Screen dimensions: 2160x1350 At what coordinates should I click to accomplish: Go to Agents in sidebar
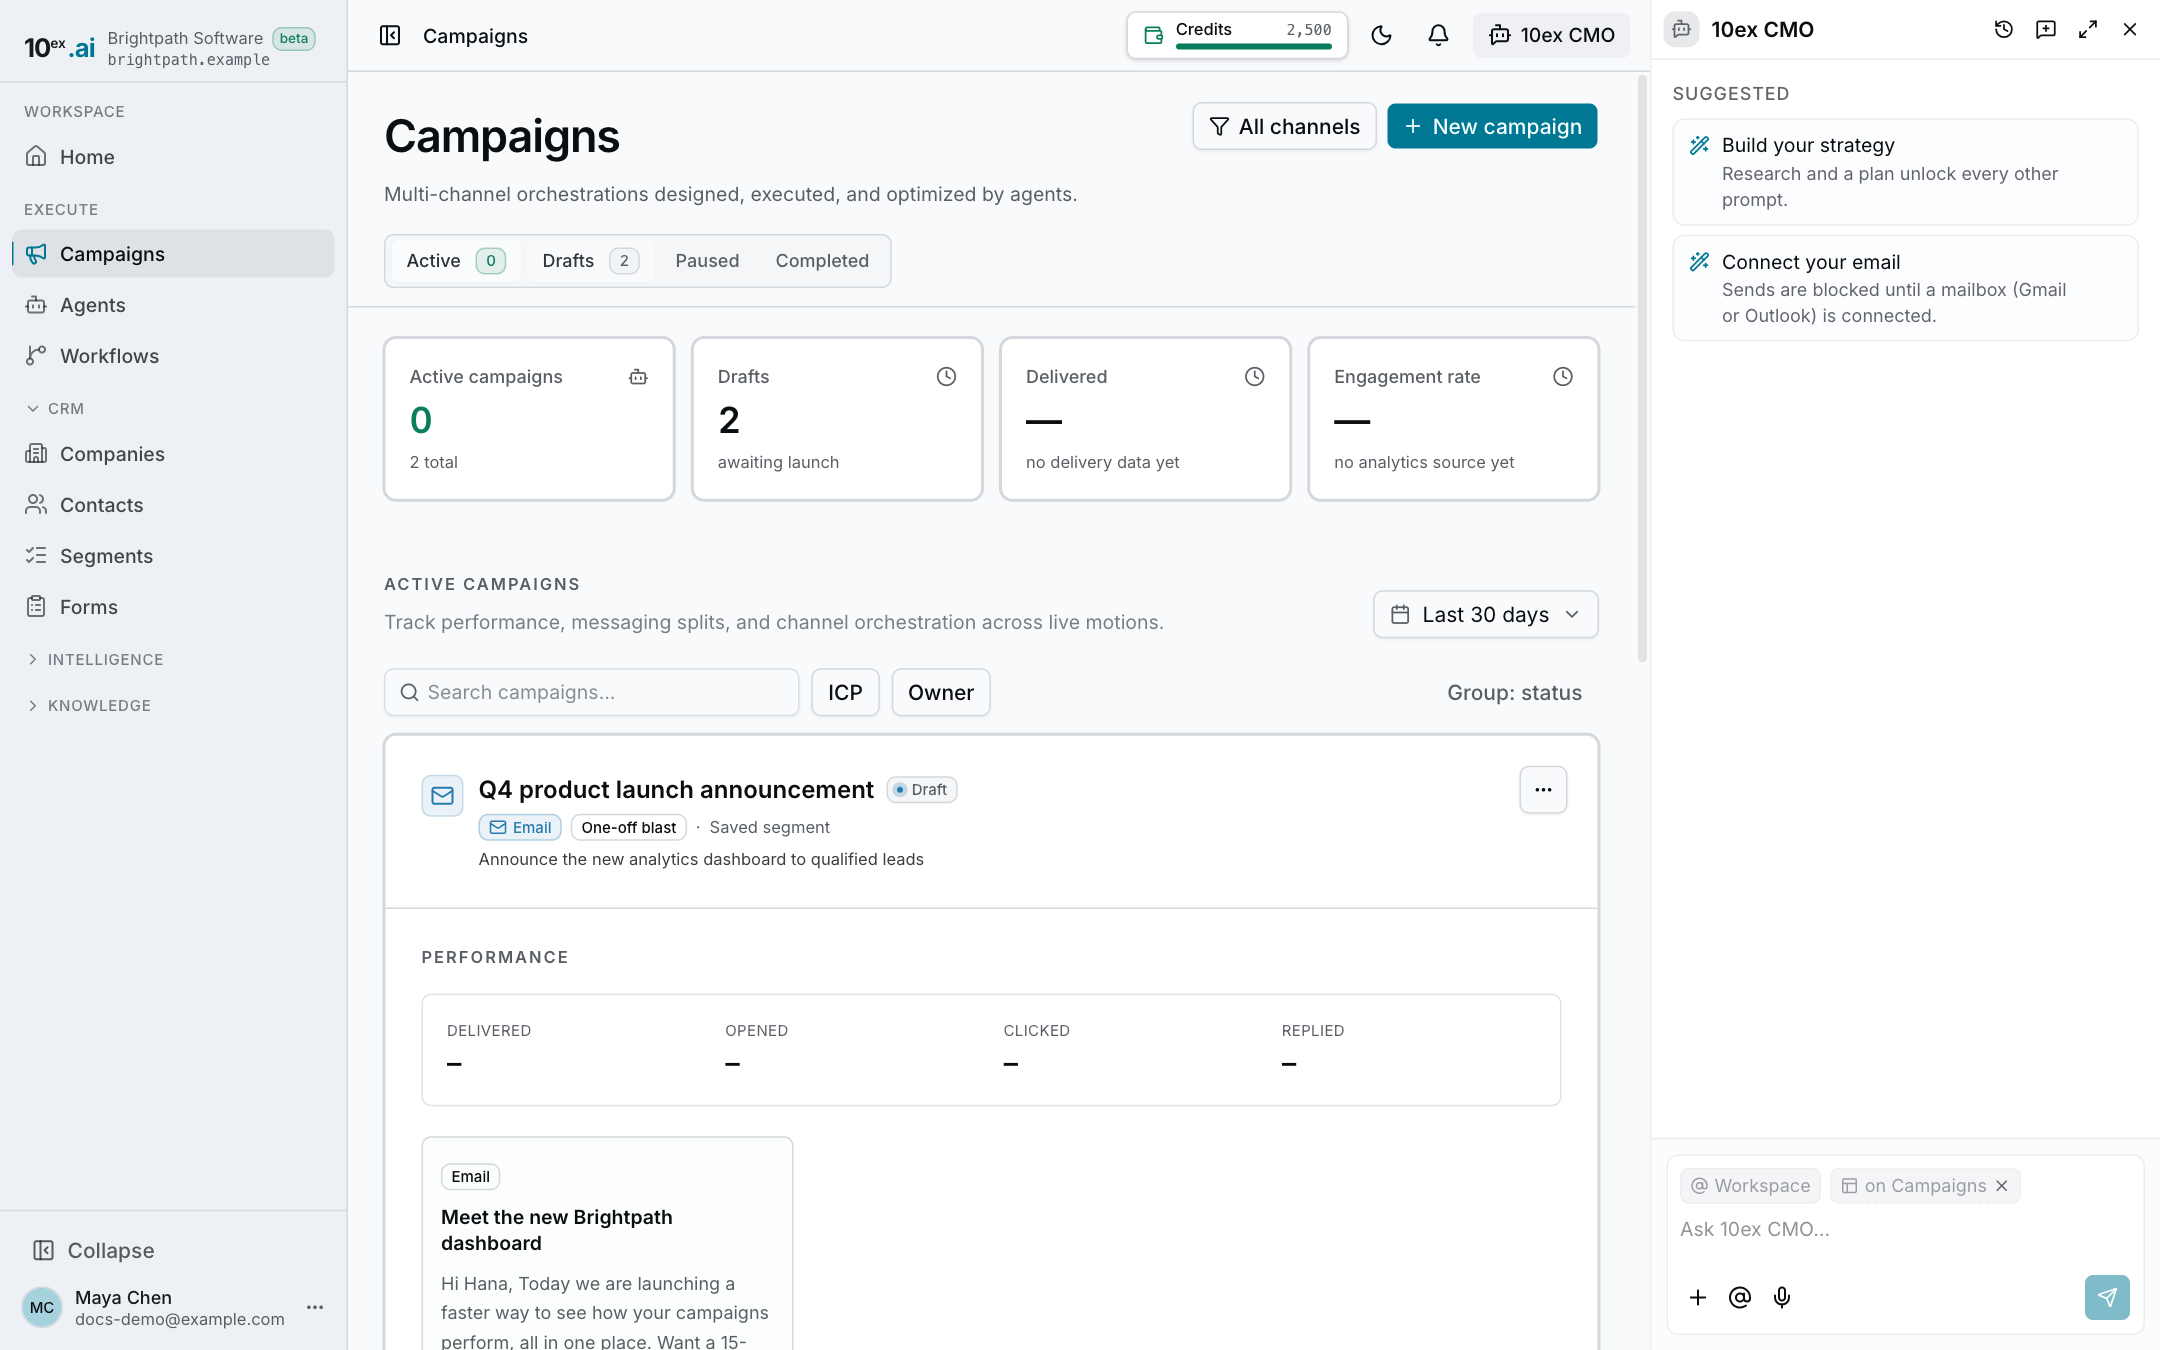[173, 305]
